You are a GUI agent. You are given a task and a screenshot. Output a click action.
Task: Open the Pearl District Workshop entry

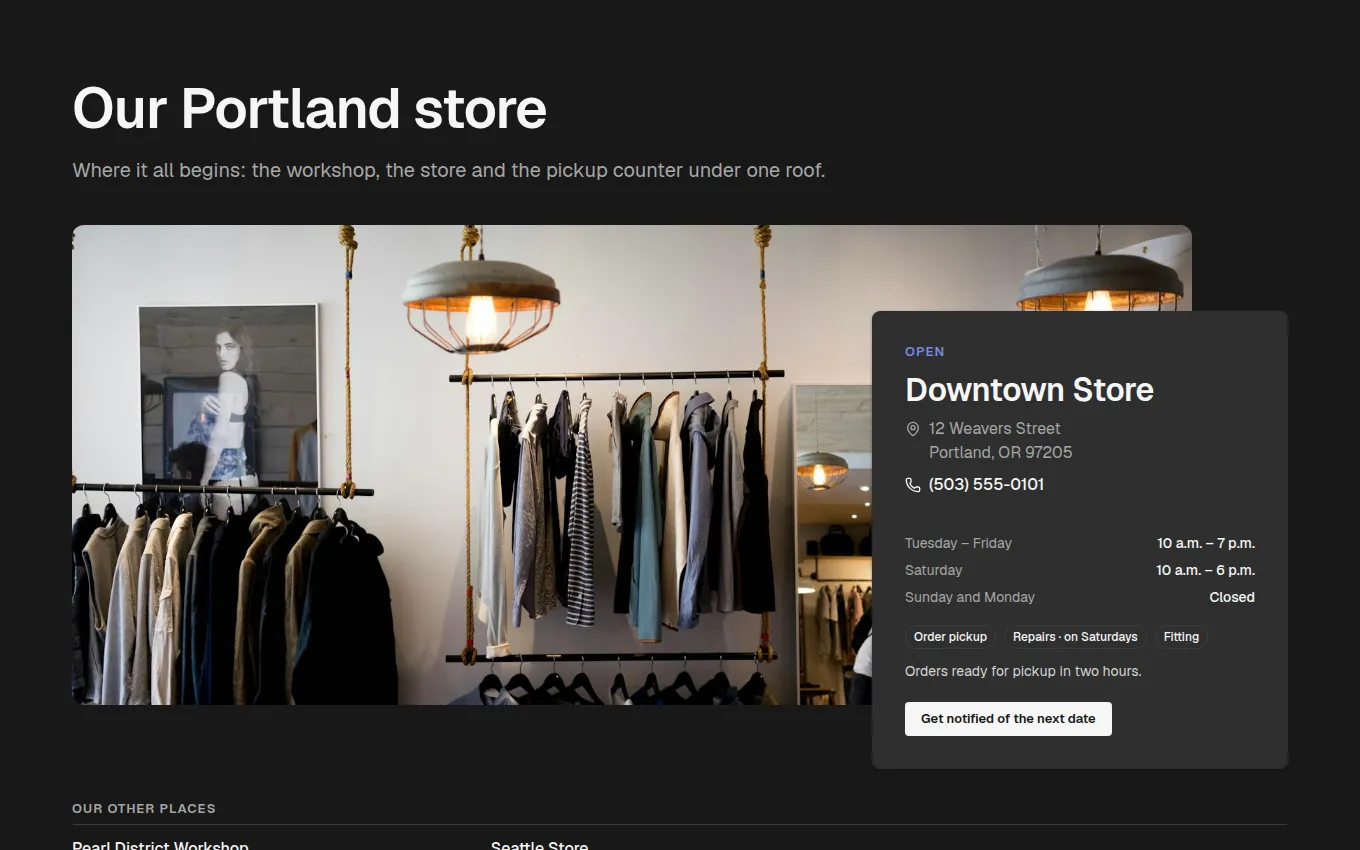tap(160, 845)
